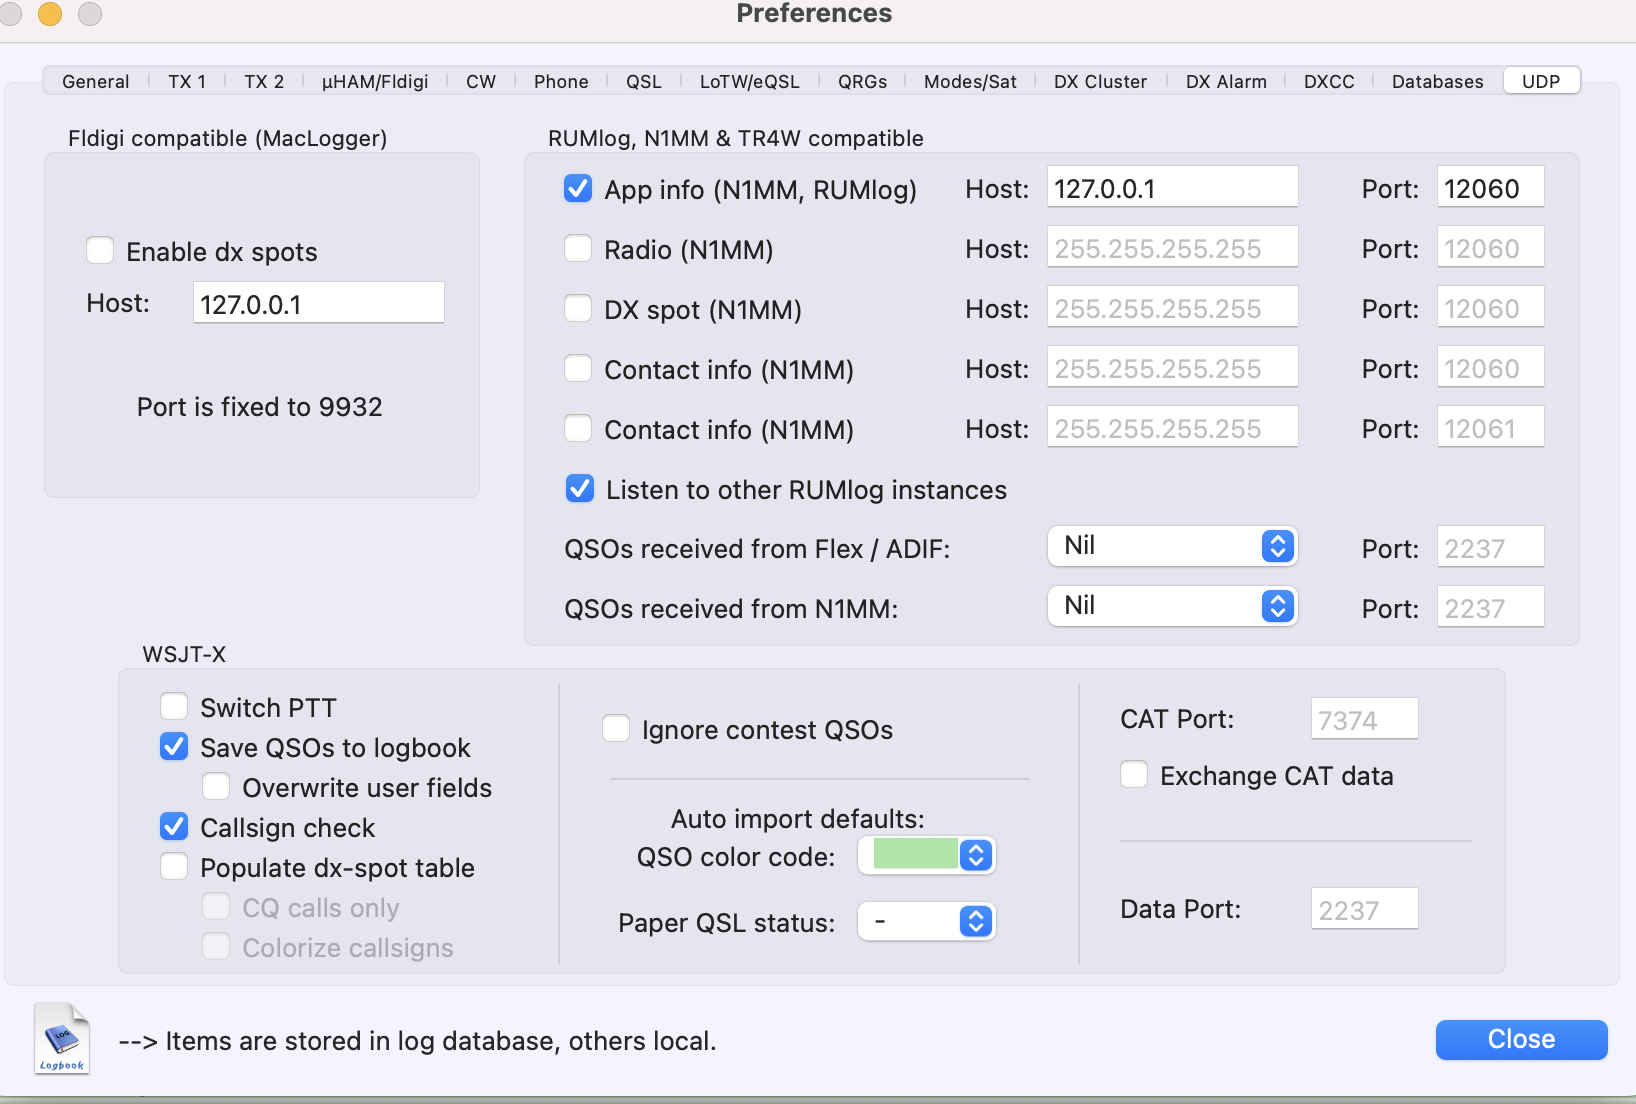Viewport: 1636px width, 1104px height.
Task: Open Paper QSL status dropdown
Action: point(926,921)
